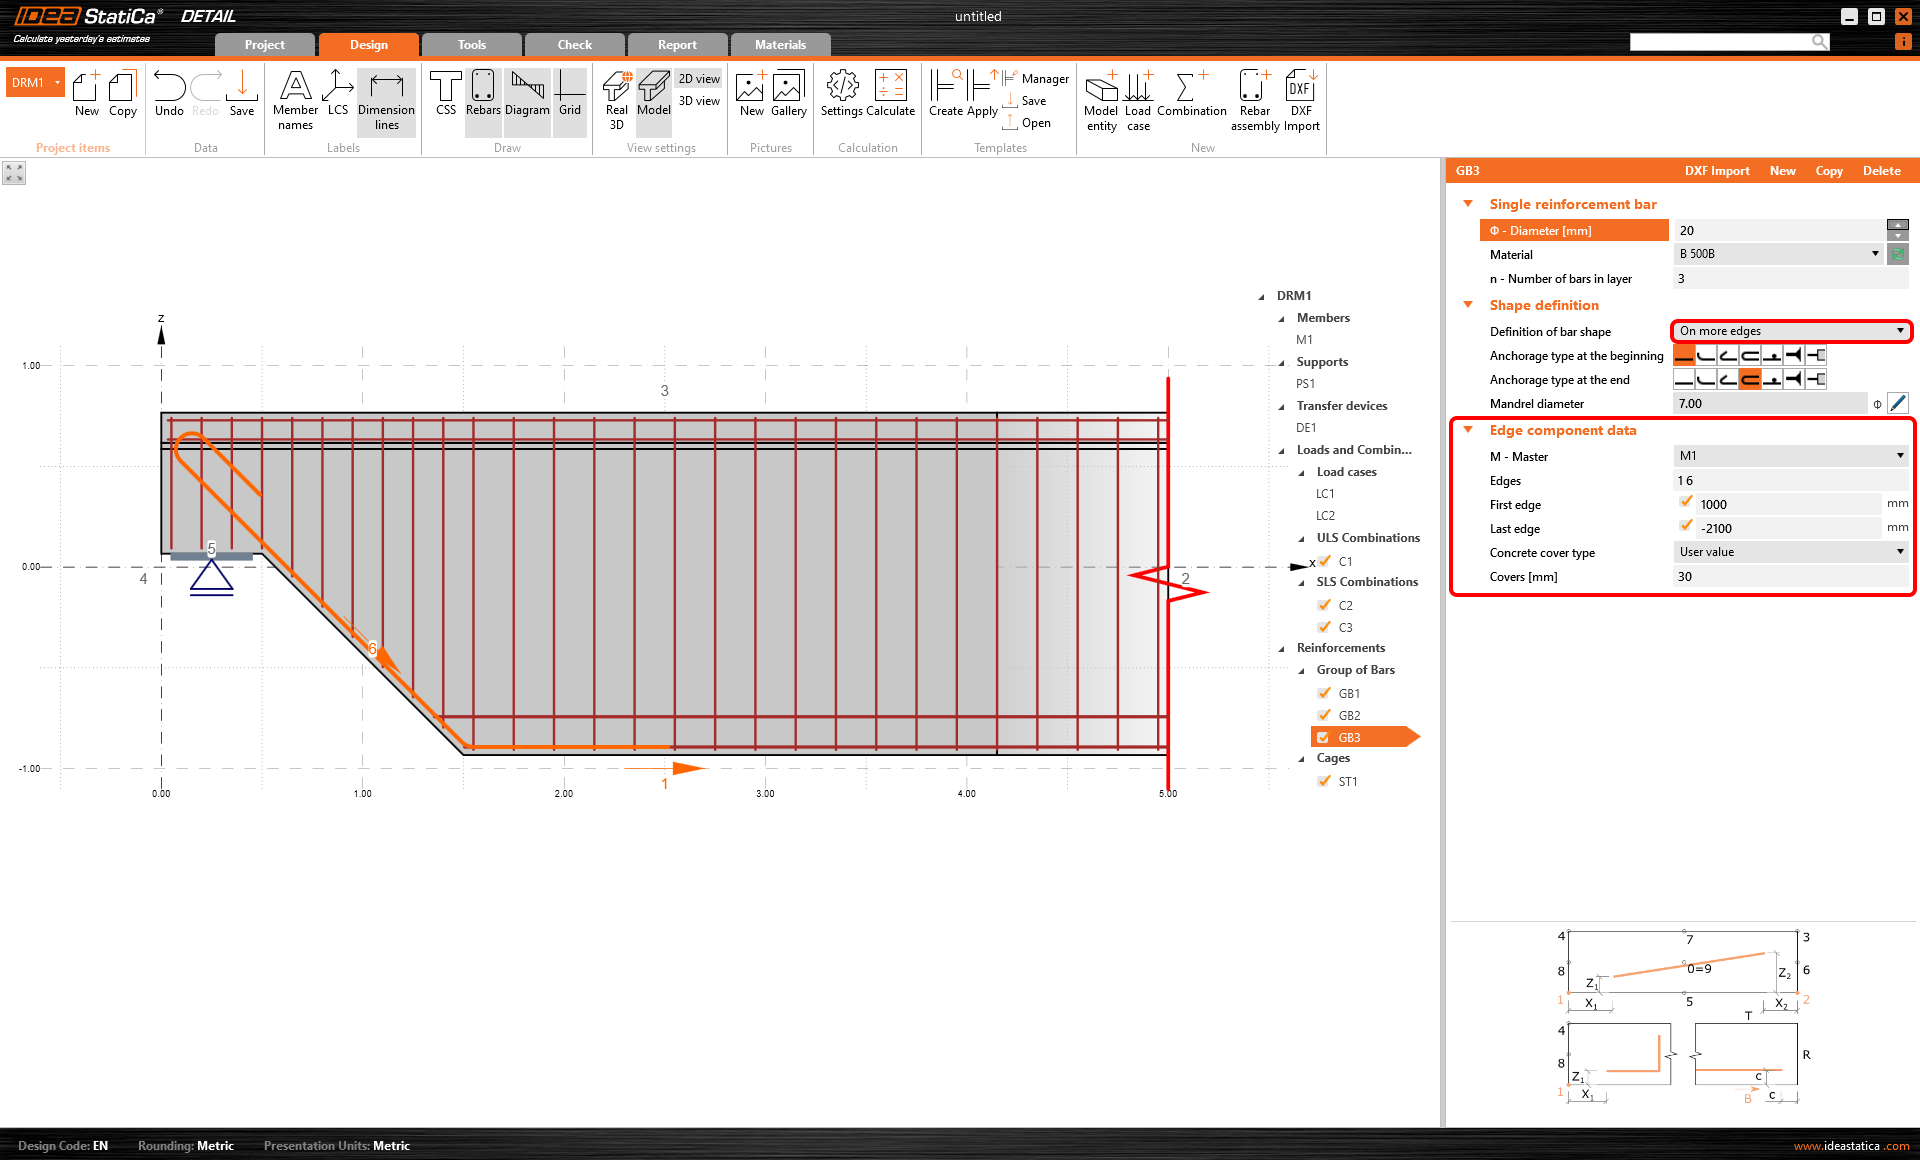Click the Calculate icon
The image size is (1920, 1160).
(x=891, y=95)
